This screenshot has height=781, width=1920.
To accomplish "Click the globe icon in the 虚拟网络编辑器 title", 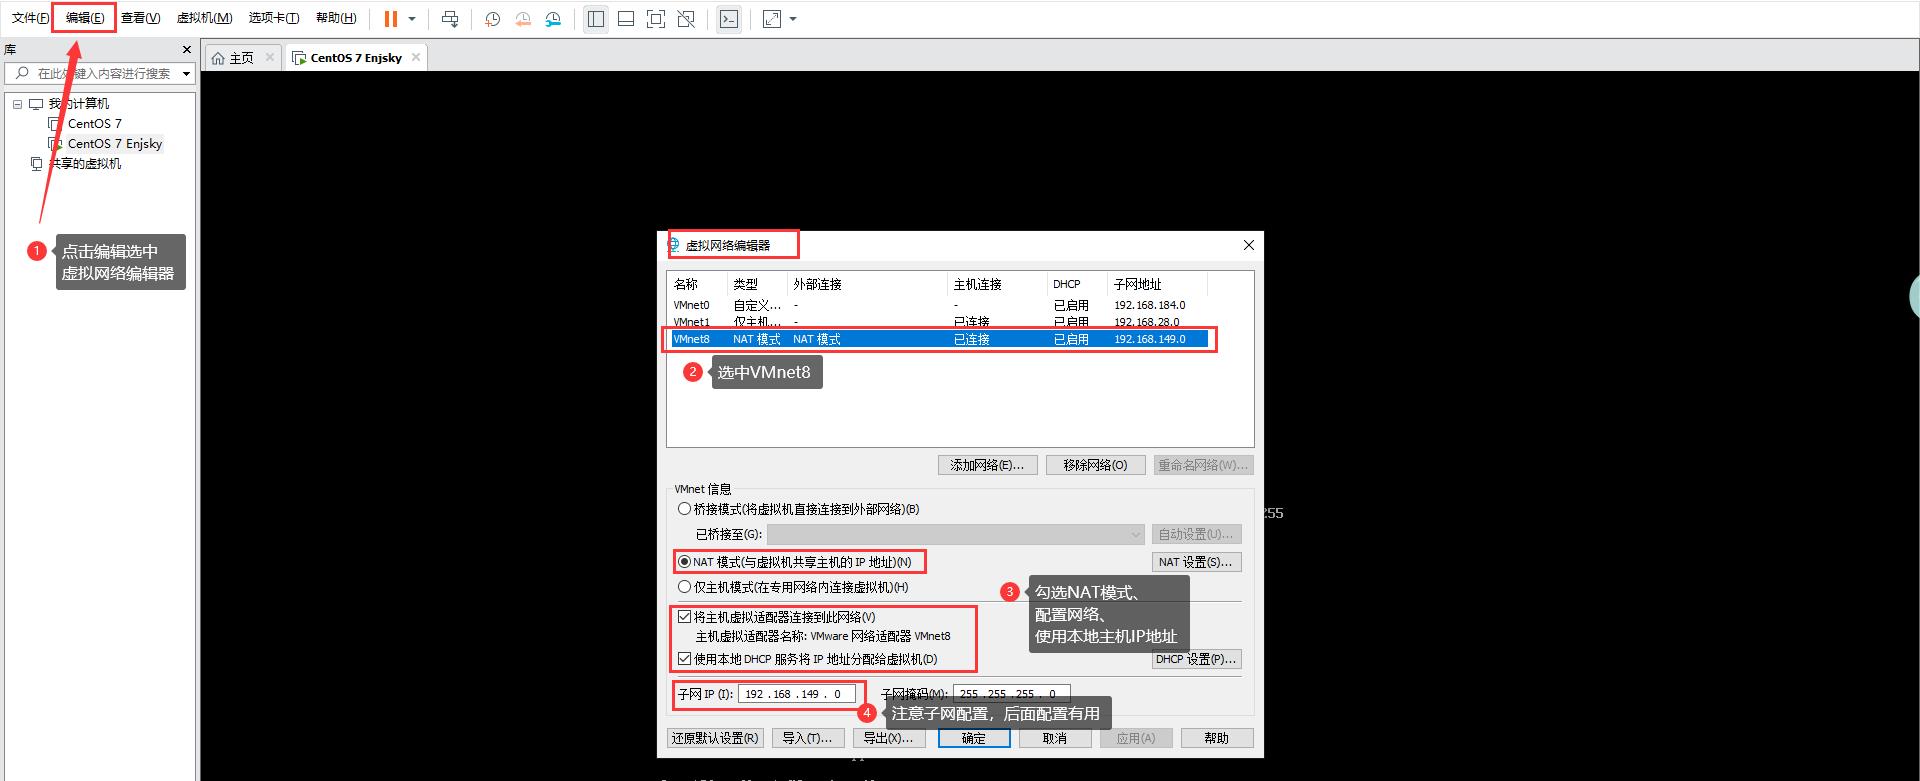I will 674,245.
